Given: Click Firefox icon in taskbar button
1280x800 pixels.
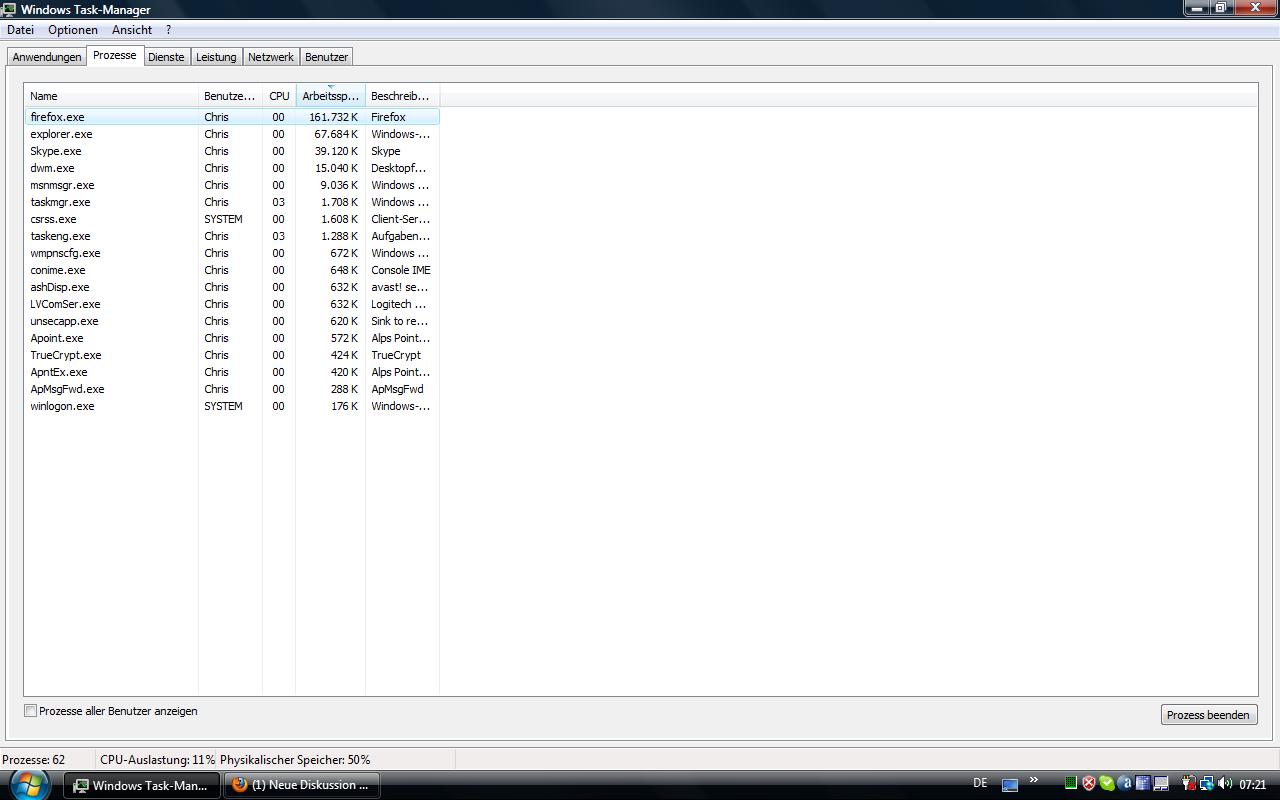Looking at the screenshot, I should [239, 785].
